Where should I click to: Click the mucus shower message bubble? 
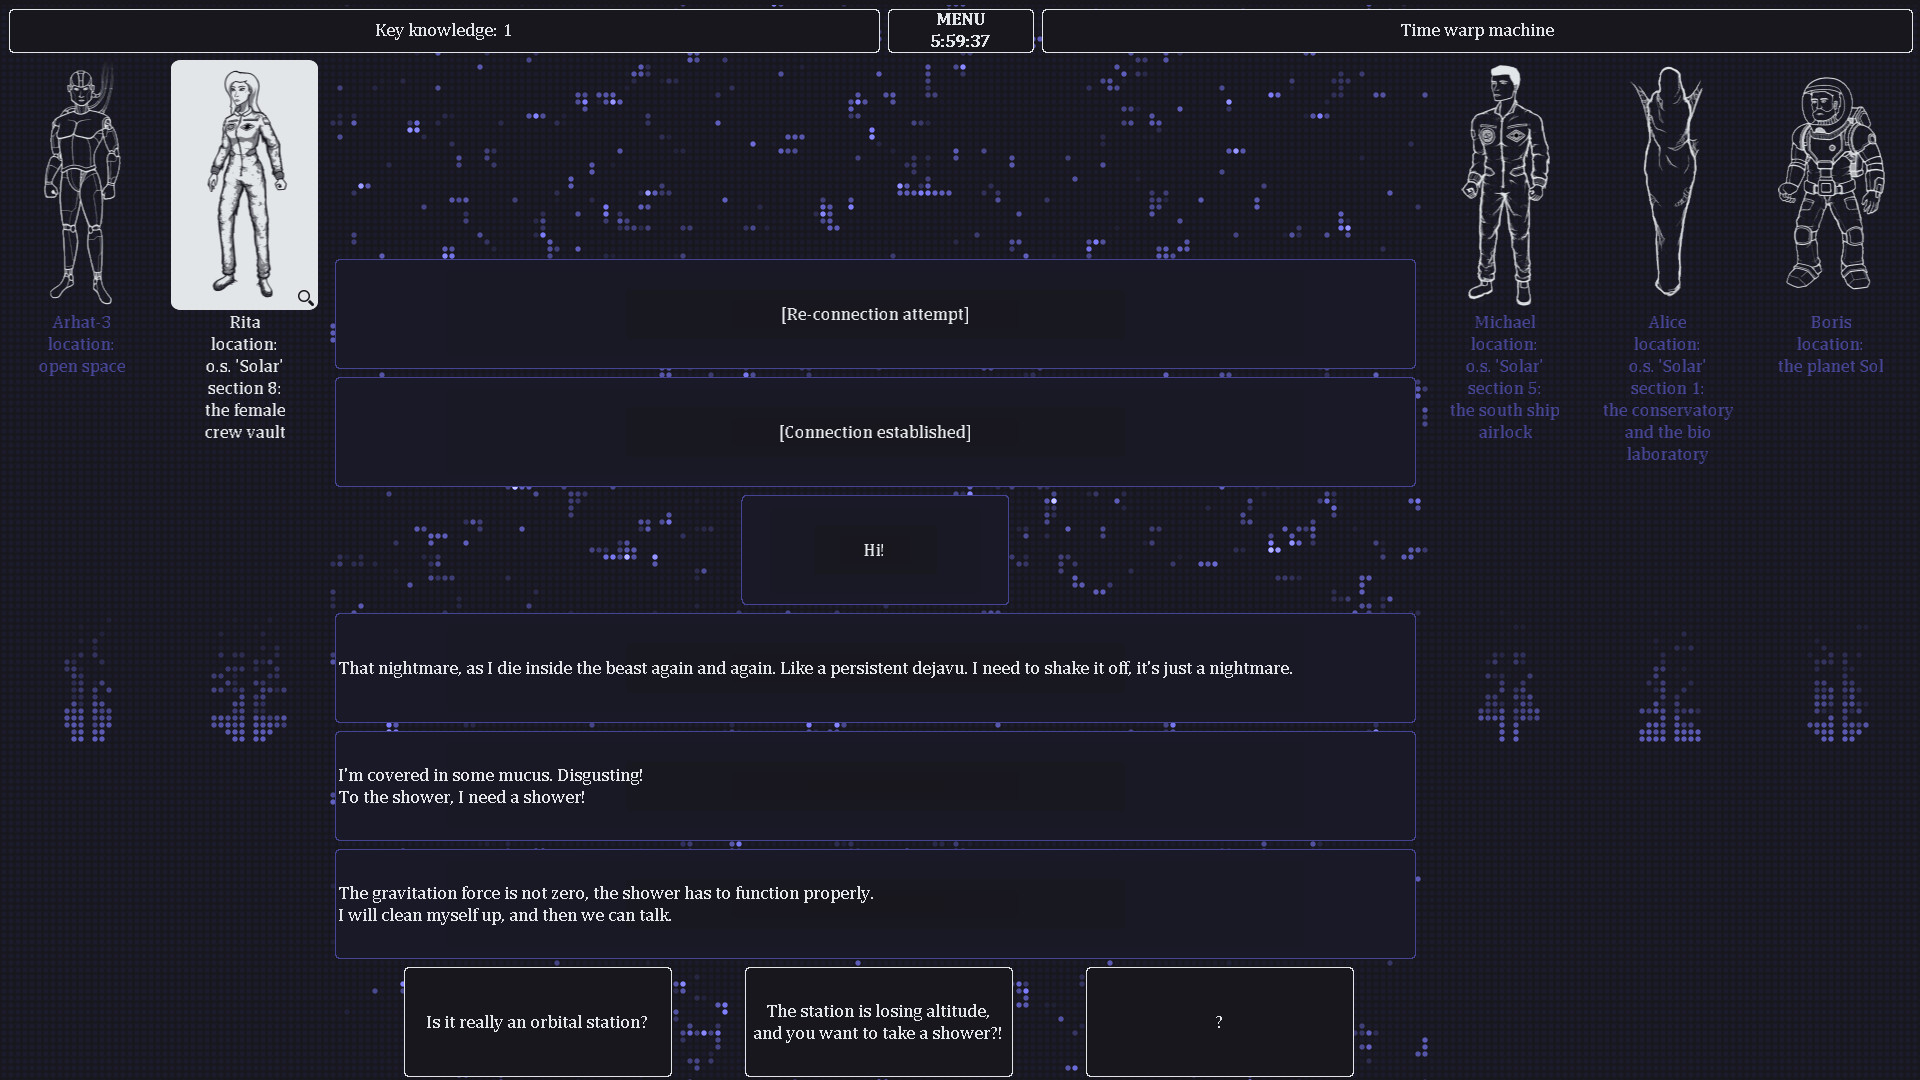tap(874, 785)
